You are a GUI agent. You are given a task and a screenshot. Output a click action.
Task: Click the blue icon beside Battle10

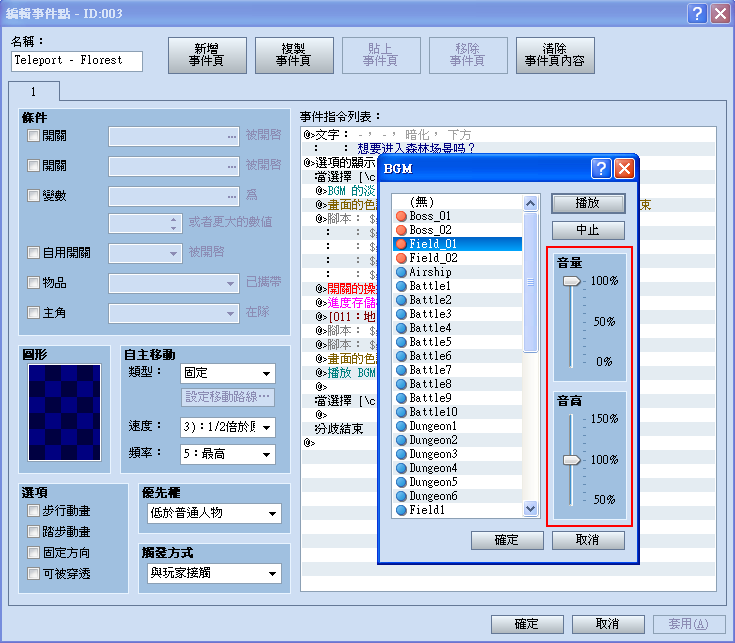(401, 412)
